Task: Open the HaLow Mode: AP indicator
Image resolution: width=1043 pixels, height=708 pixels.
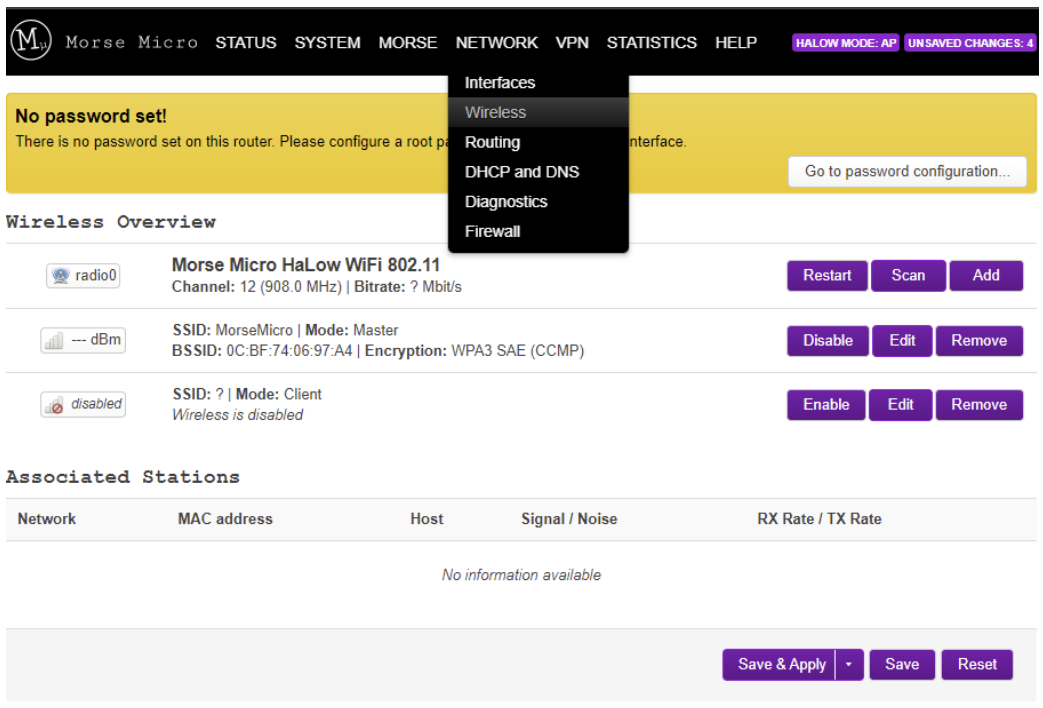Action: point(846,43)
